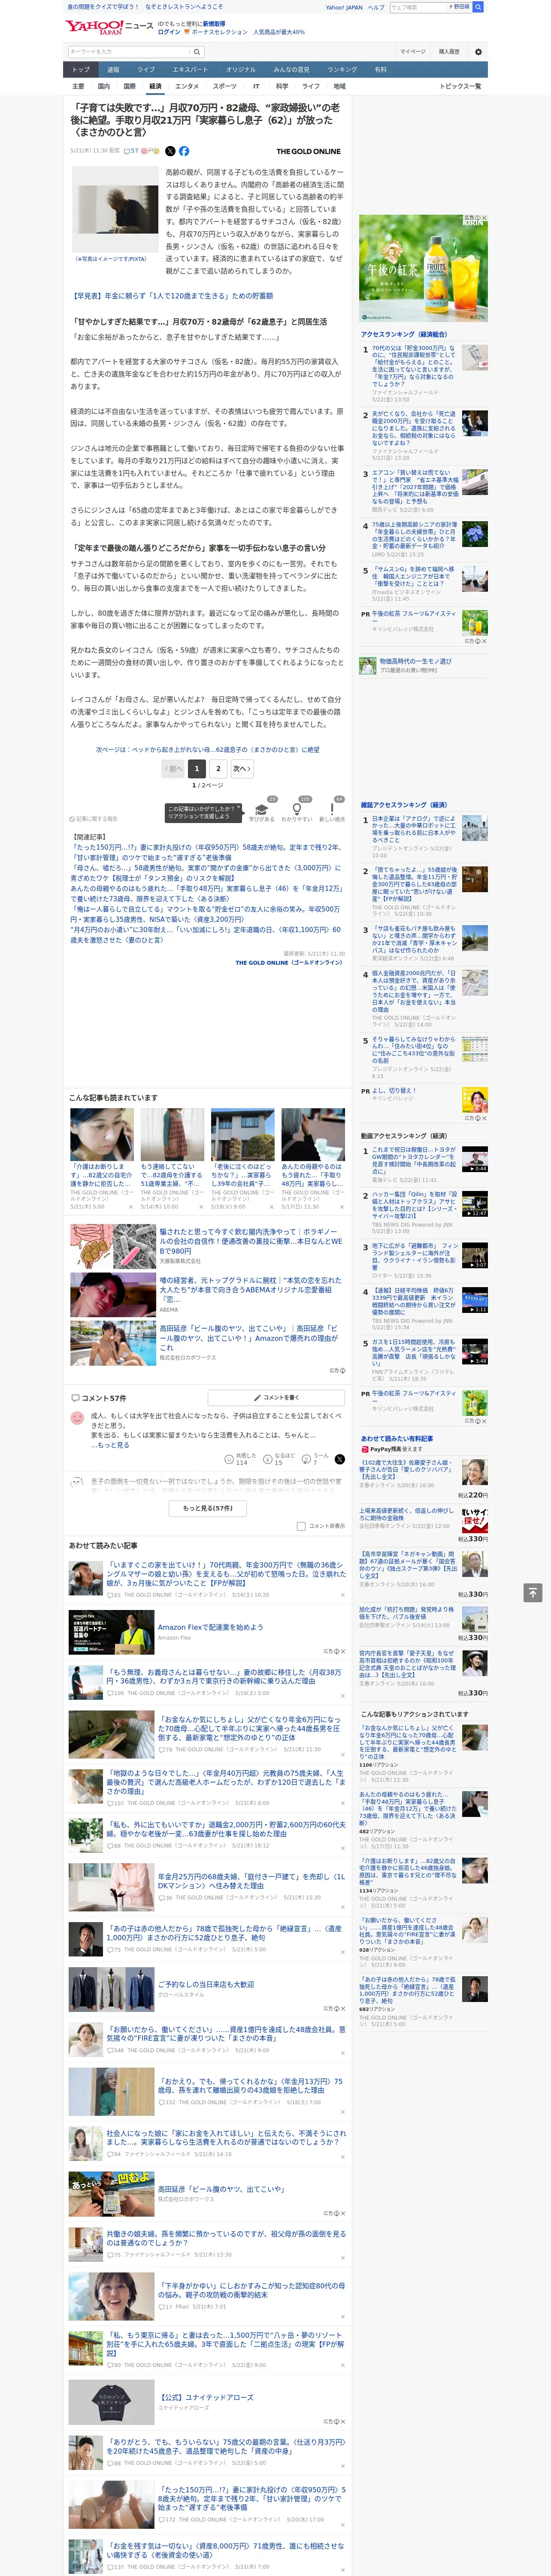Click the コメントを書く button
The image size is (551, 2576).
pos(275,1398)
